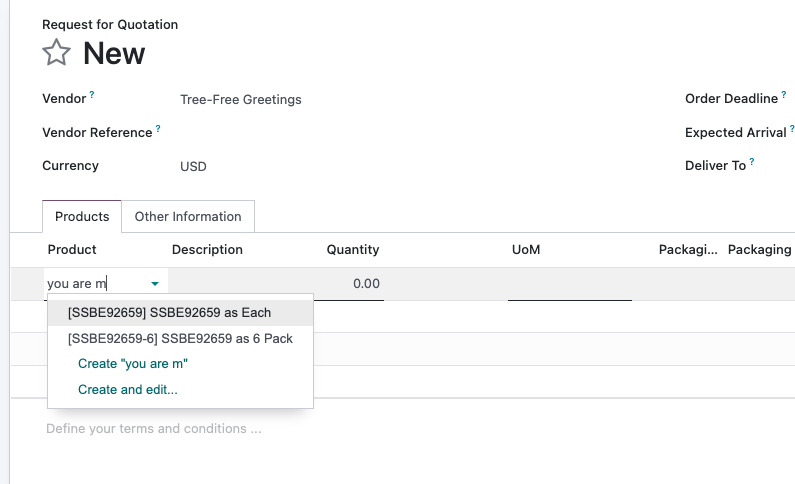
Task: Show Order Deadline help question mark
Action: pos(784,94)
